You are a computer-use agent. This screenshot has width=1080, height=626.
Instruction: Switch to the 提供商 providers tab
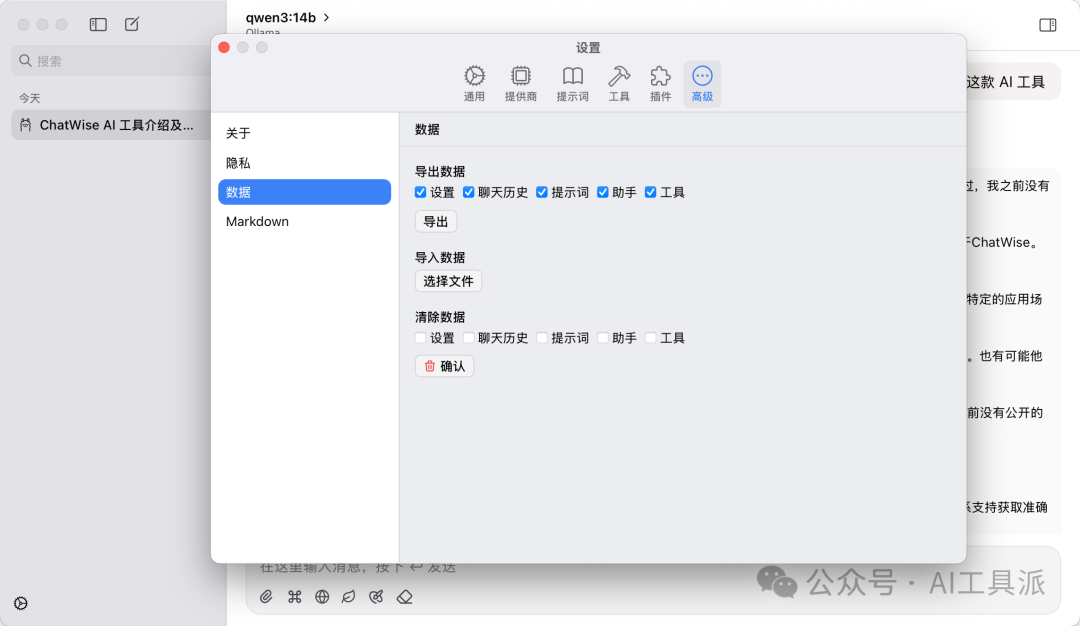coord(521,84)
